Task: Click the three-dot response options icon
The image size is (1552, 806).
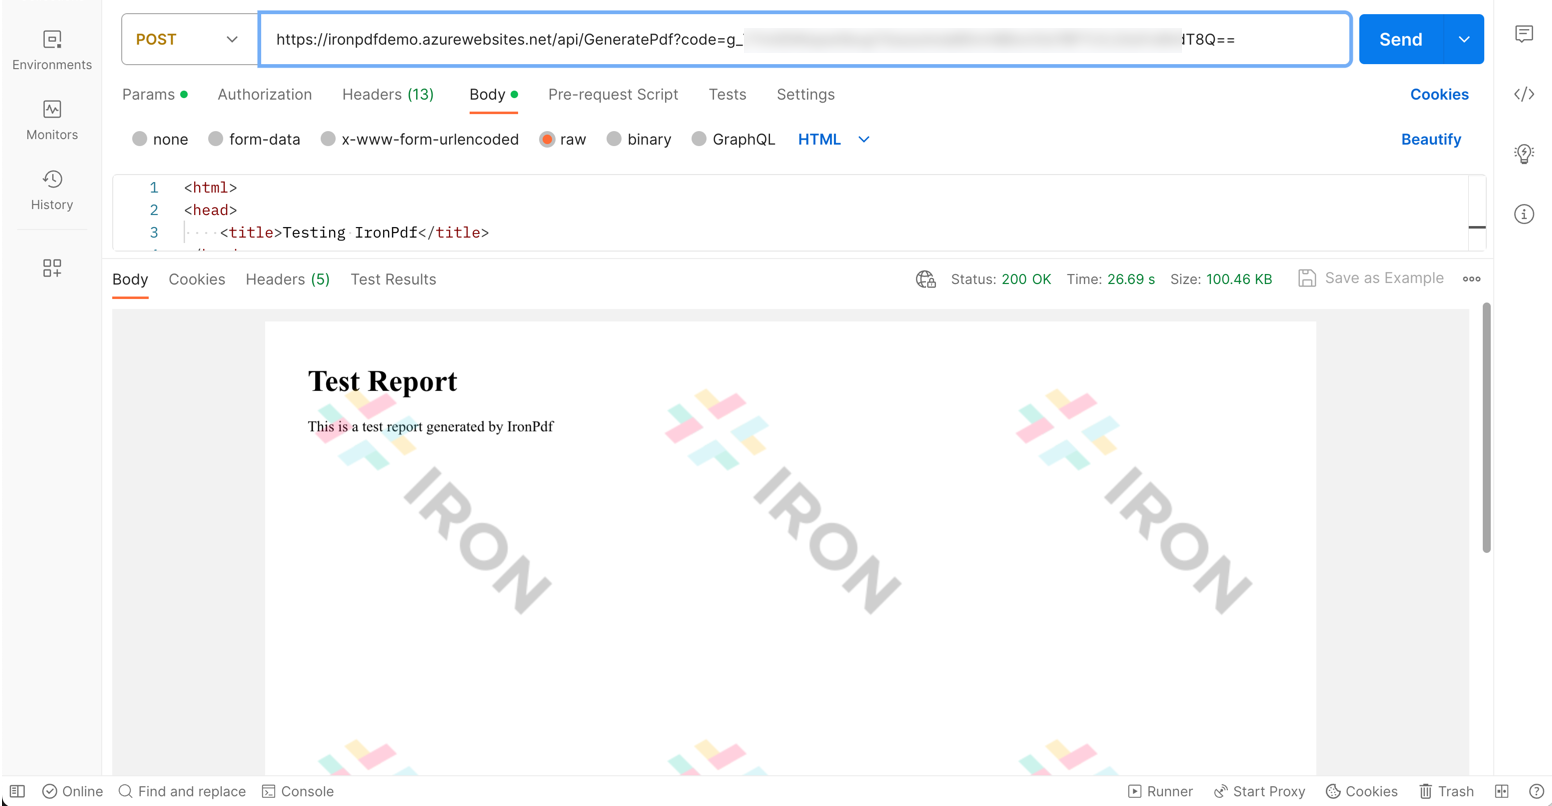Action: point(1472,279)
